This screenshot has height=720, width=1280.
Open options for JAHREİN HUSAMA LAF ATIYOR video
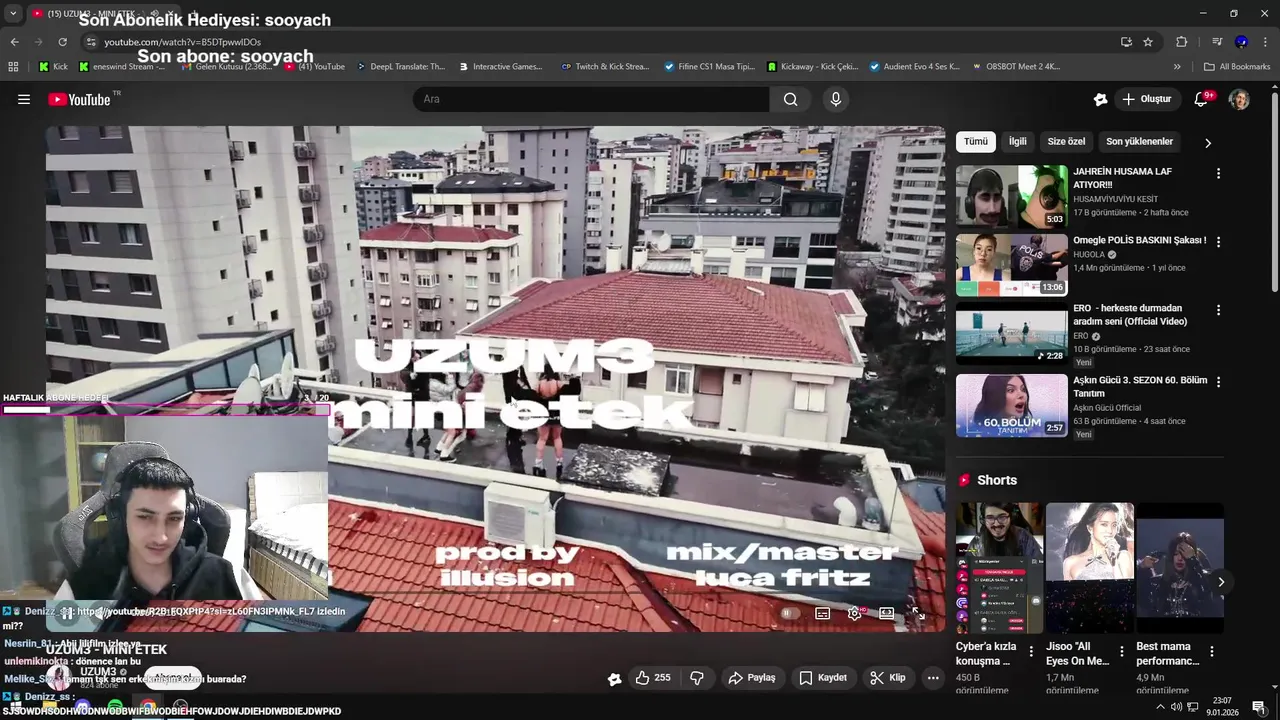[1218, 174]
